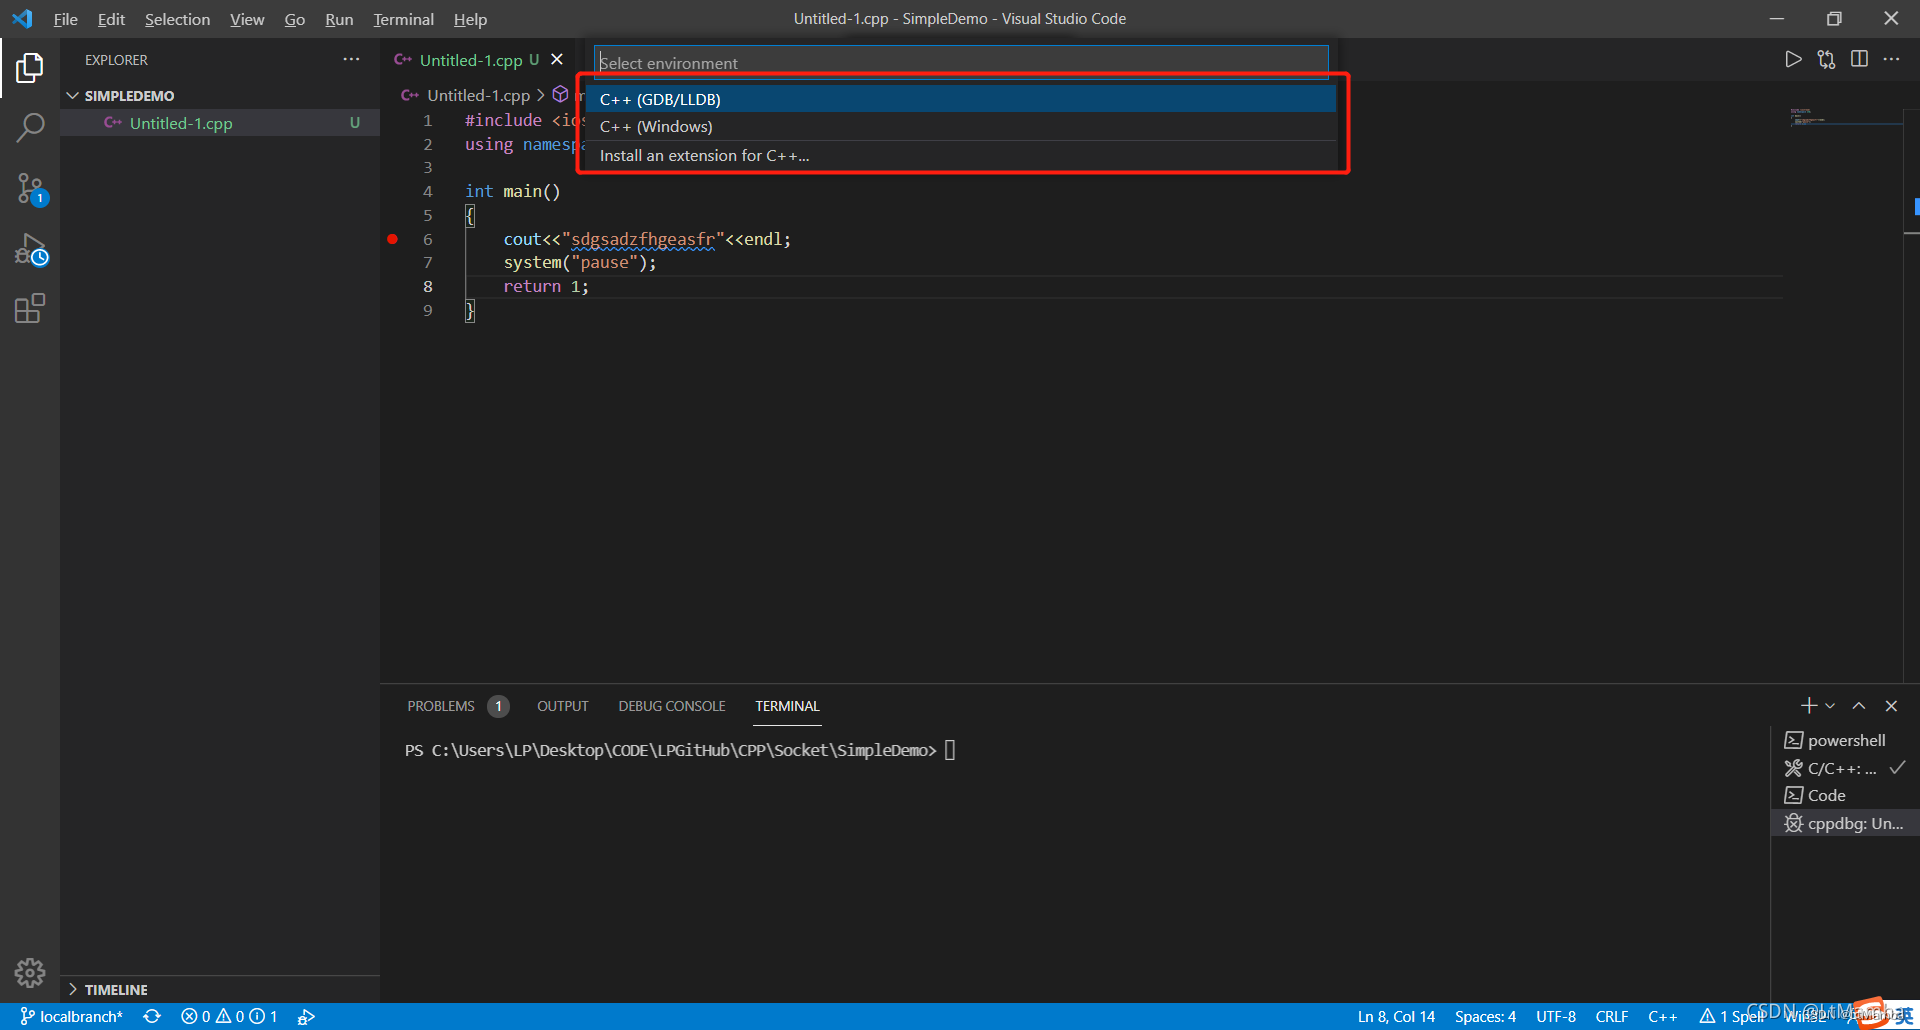Screen dimensions: 1920x1030
Task: Open the terminal launch profile dropdown
Action: [x=1830, y=706]
